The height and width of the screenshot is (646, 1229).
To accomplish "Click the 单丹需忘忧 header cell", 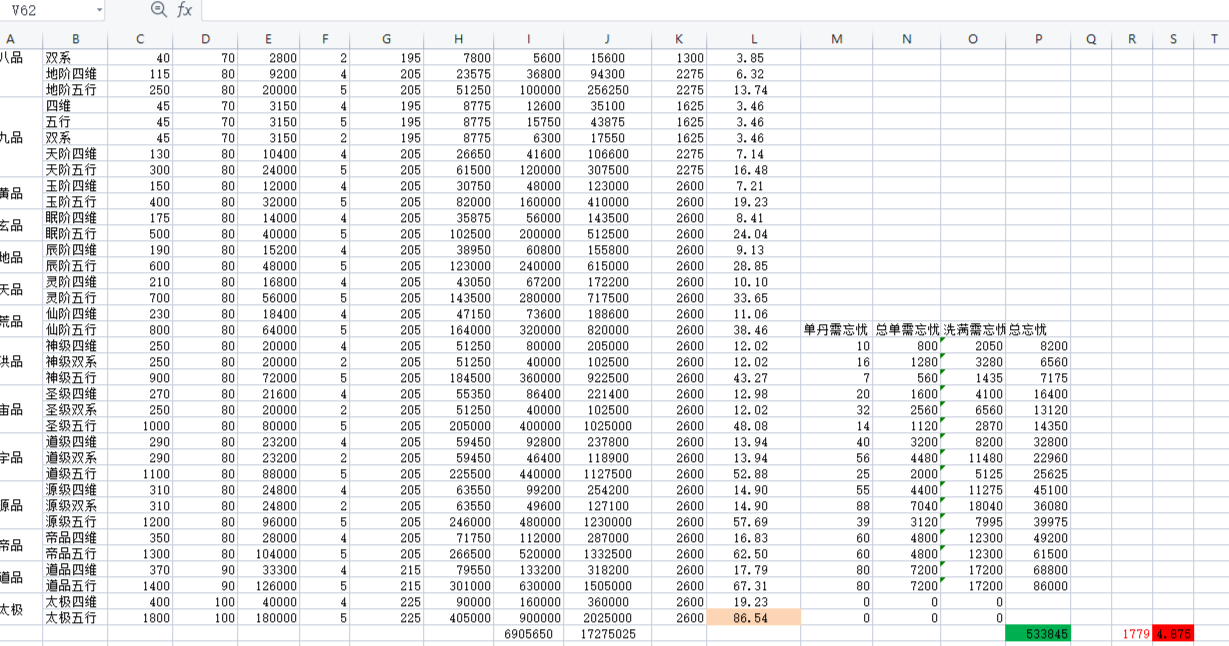I will point(836,330).
